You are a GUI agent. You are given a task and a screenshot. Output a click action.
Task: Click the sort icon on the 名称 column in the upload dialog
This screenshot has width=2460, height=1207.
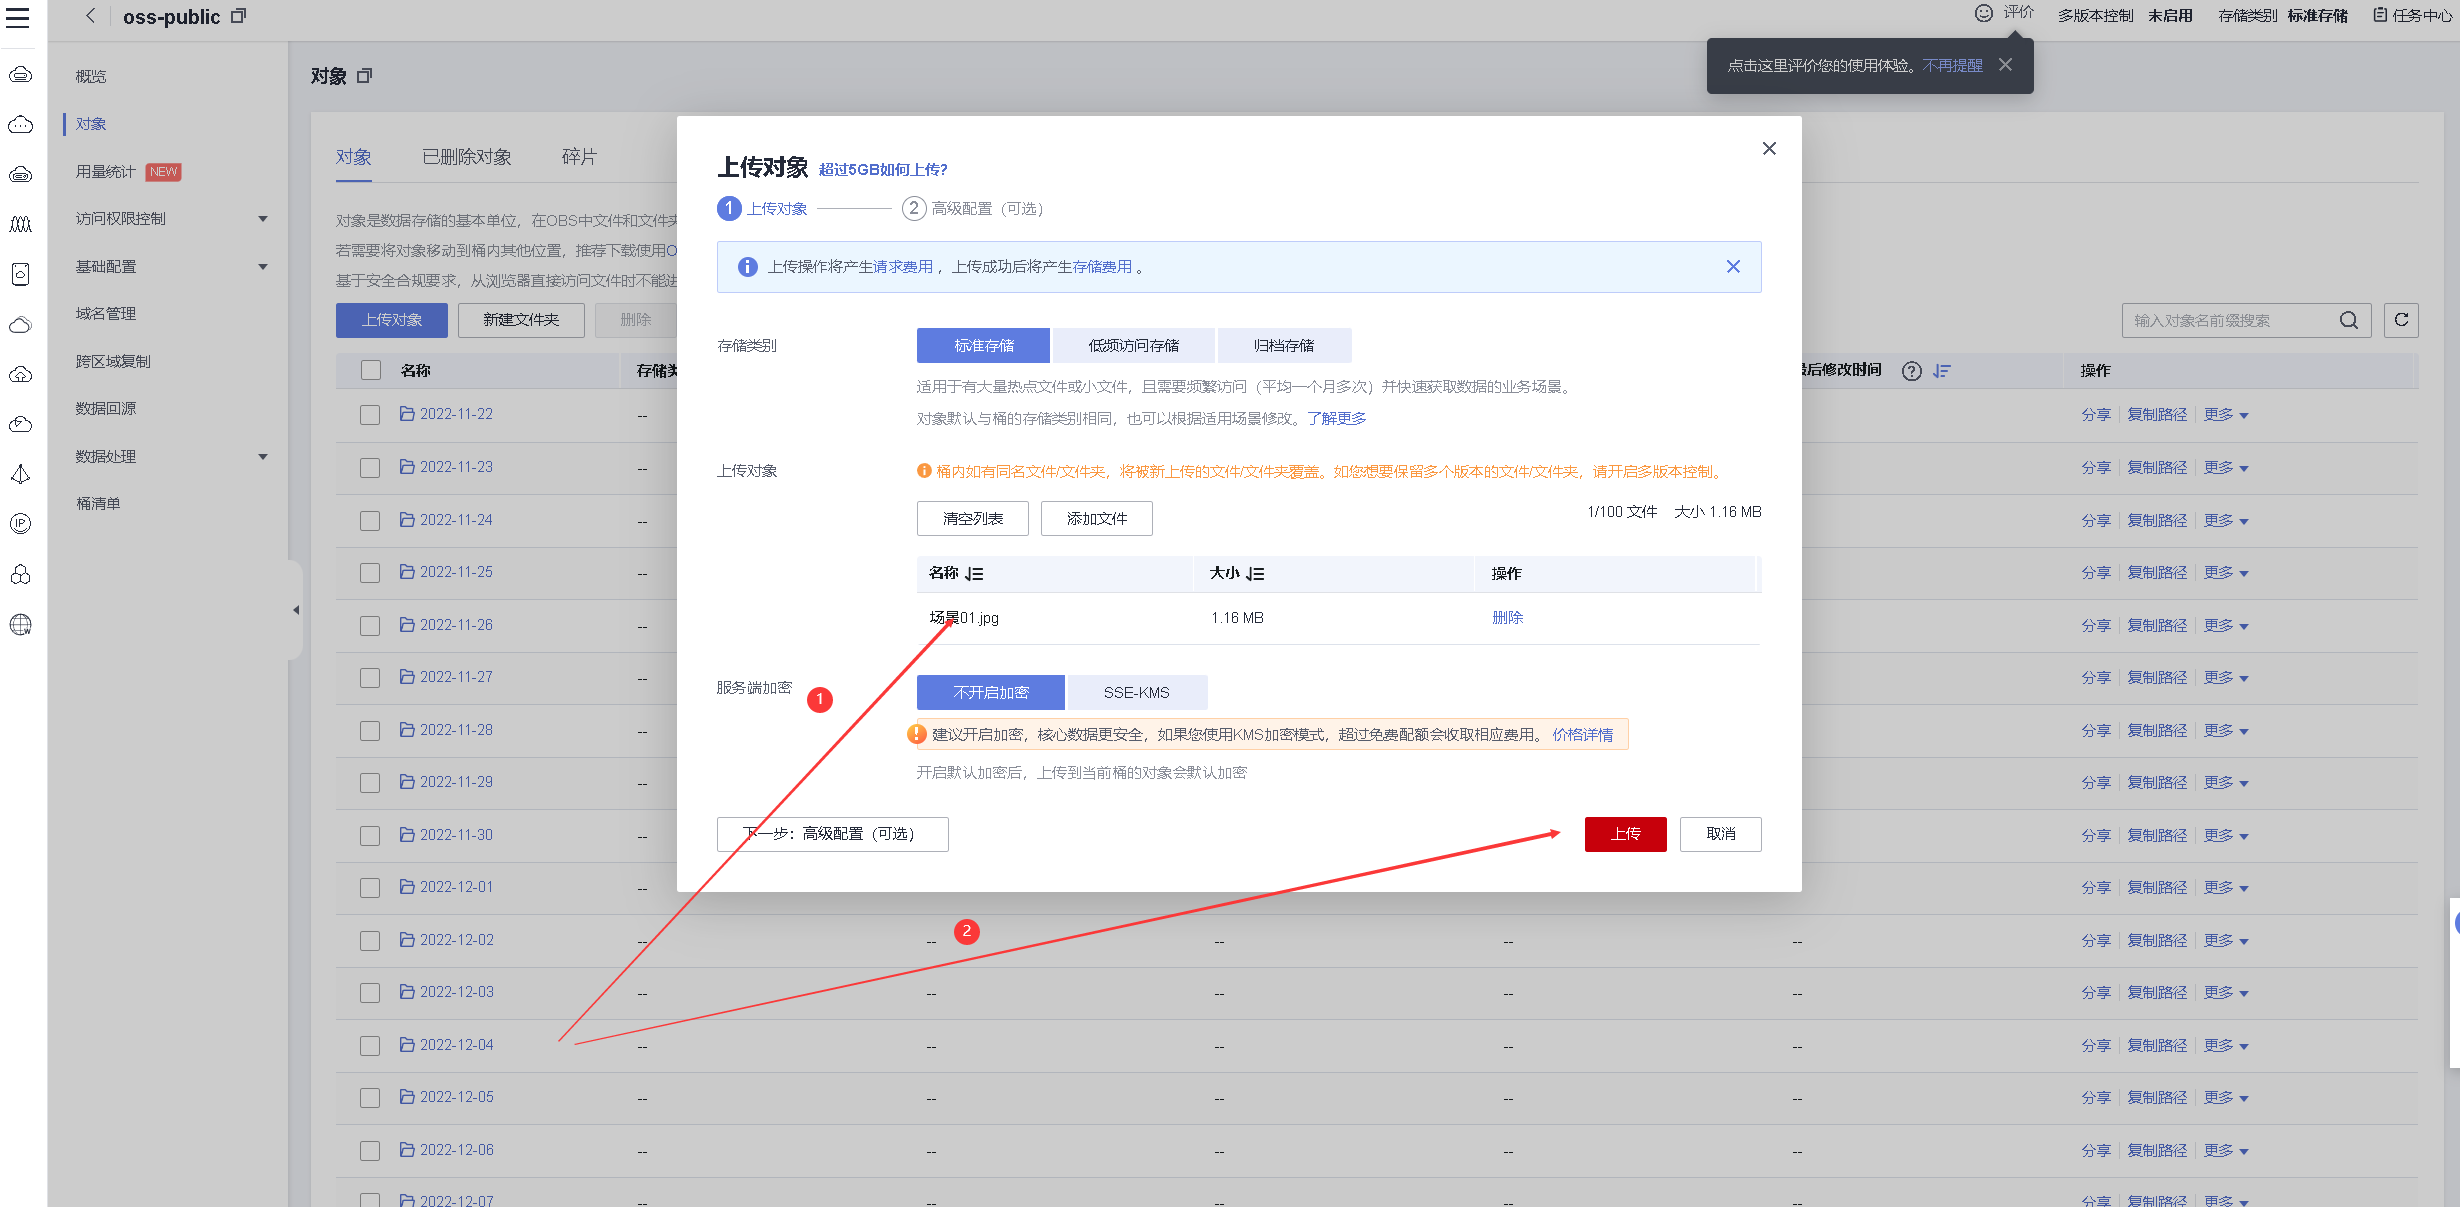point(974,574)
